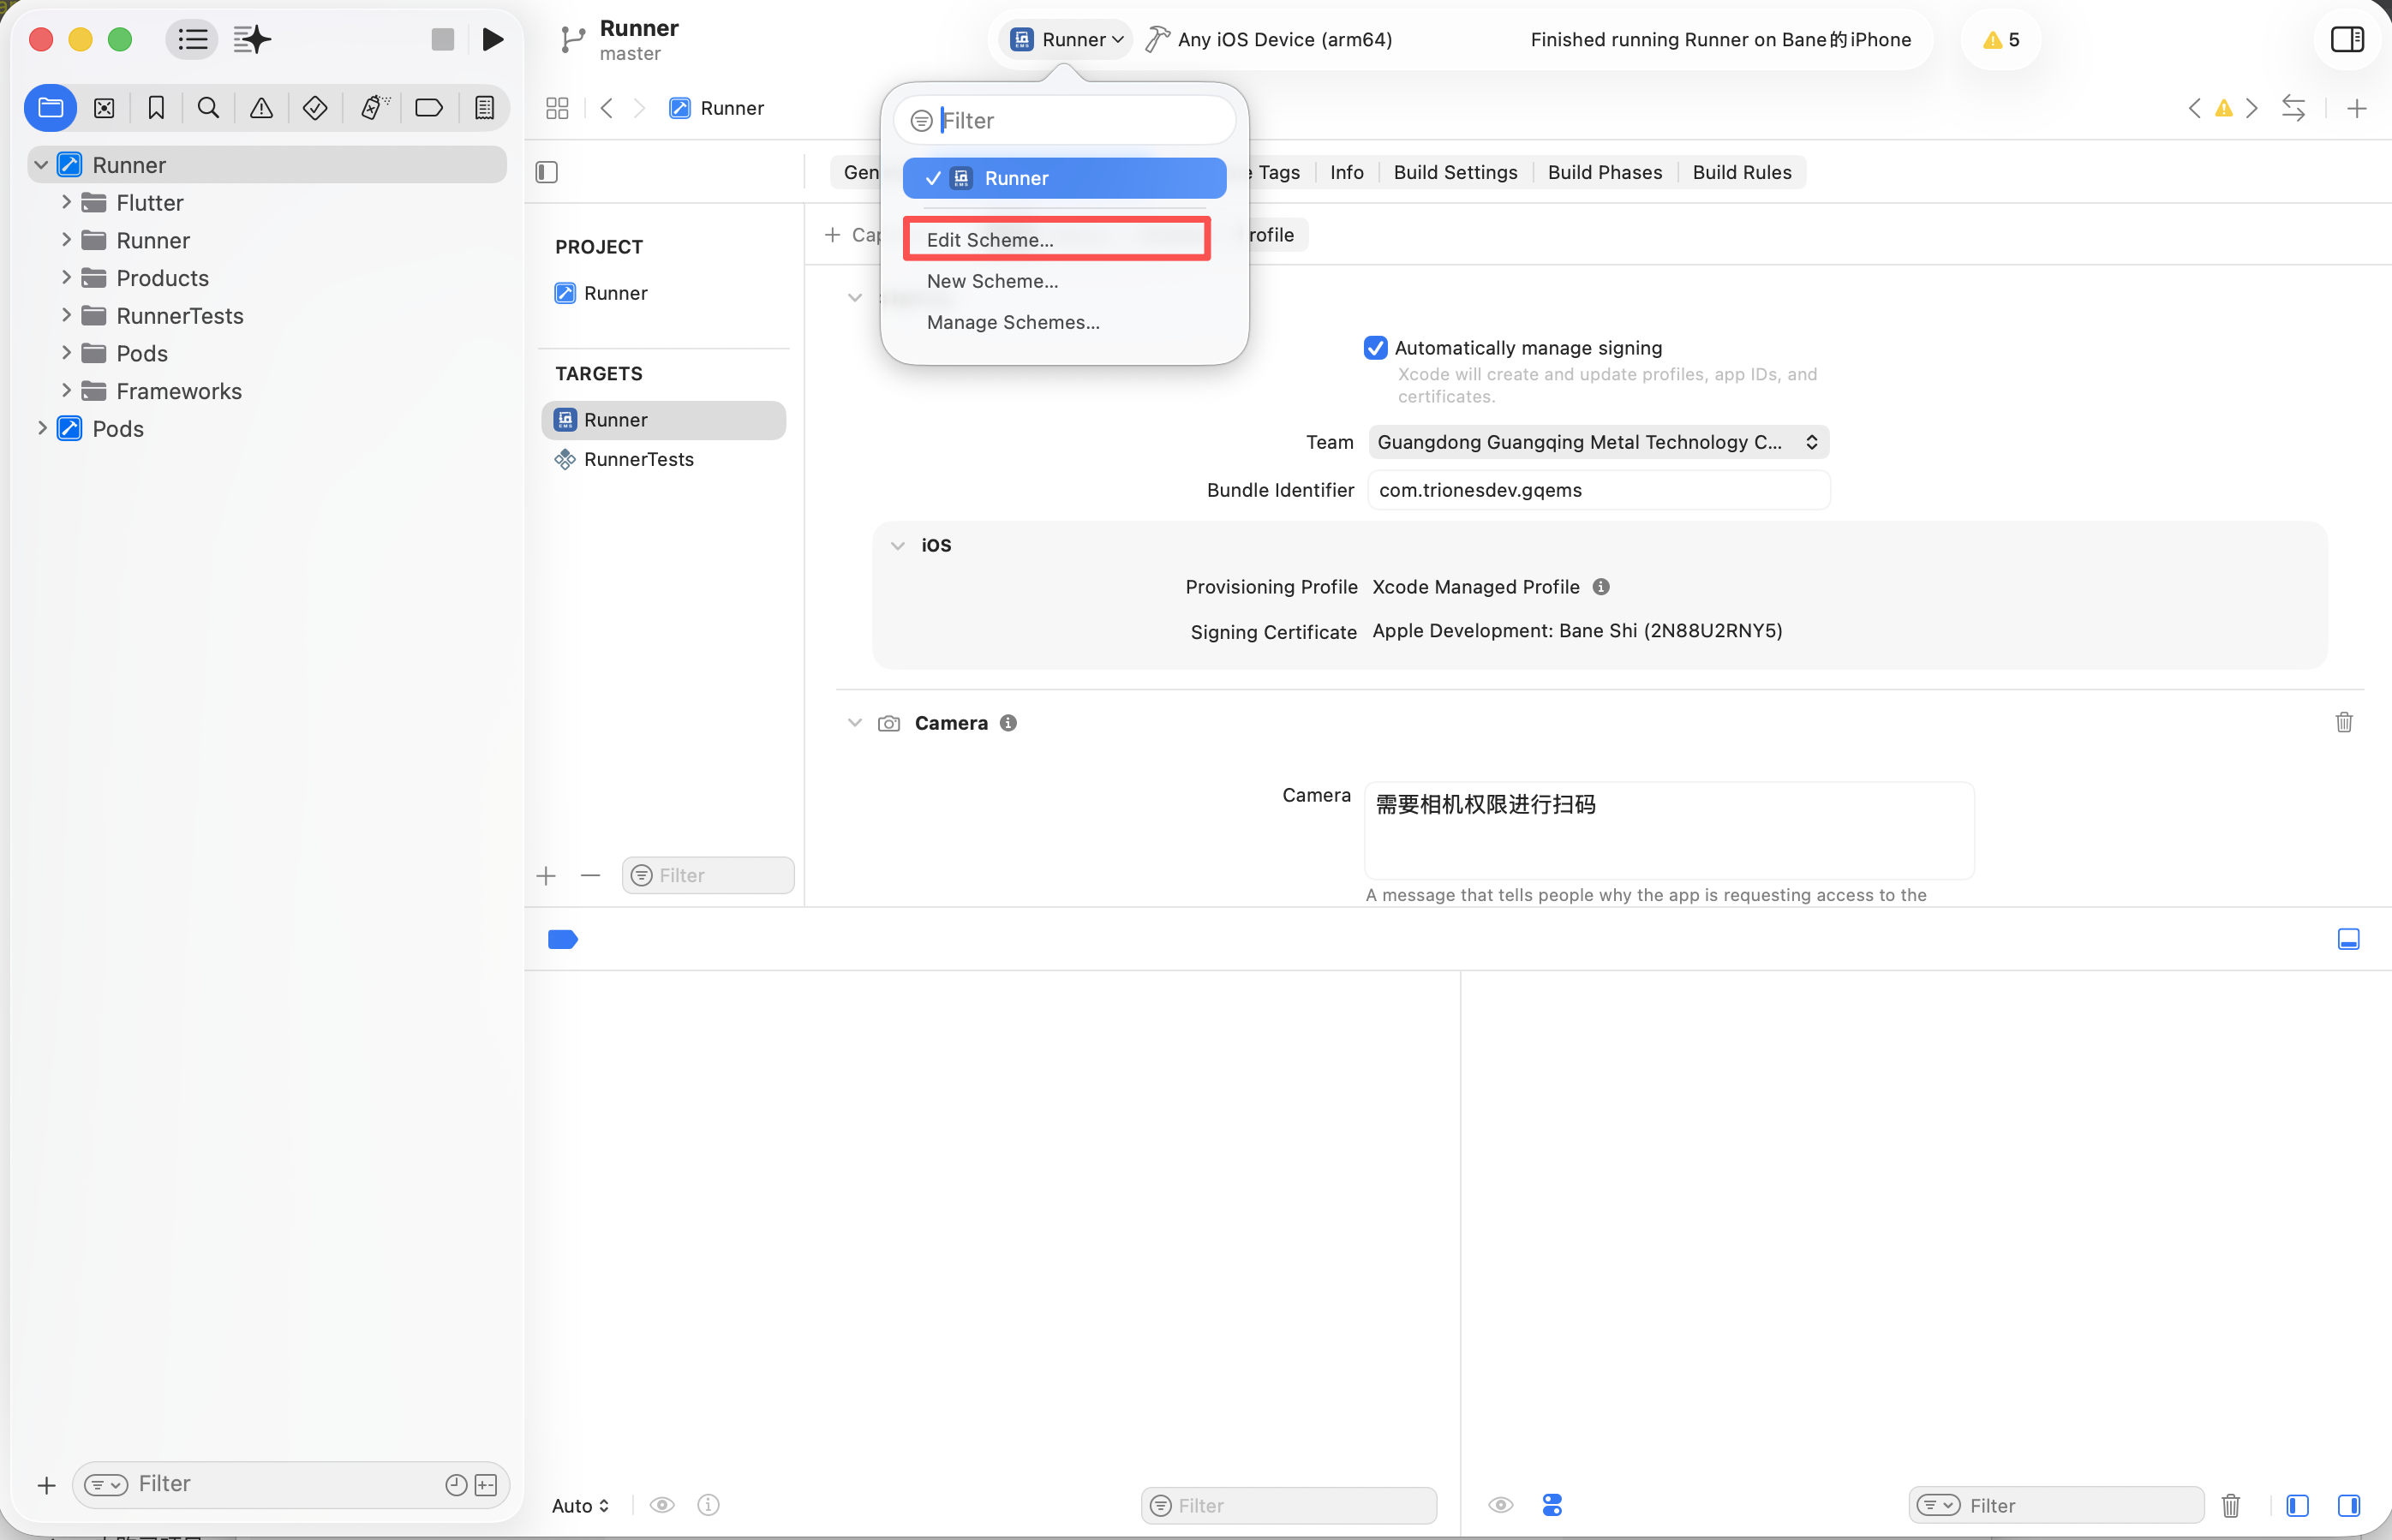Expand the Flutter folder
This screenshot has height=1540, width=2392.
pyautogui.click(x=66, y=203)
